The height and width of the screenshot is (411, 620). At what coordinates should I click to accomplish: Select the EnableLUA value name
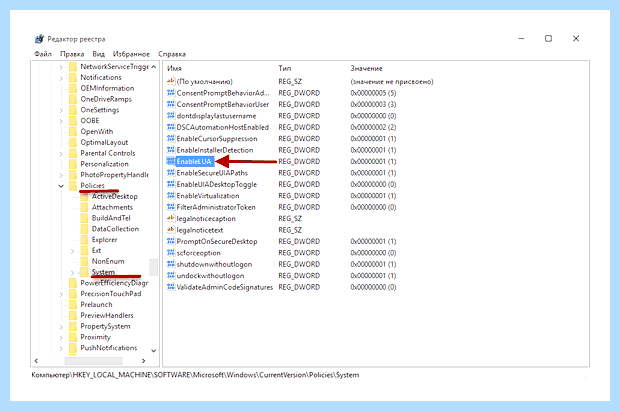[x=194, y=161]
